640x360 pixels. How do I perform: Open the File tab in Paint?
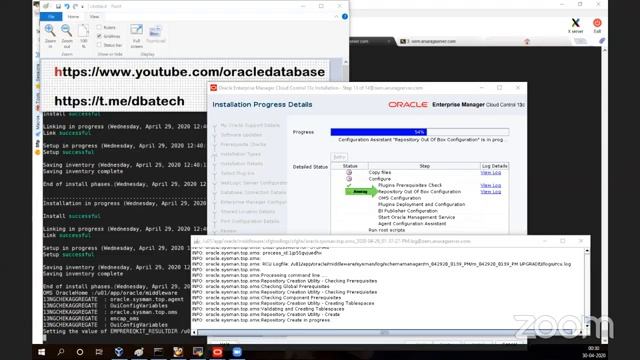coord(51,16)
